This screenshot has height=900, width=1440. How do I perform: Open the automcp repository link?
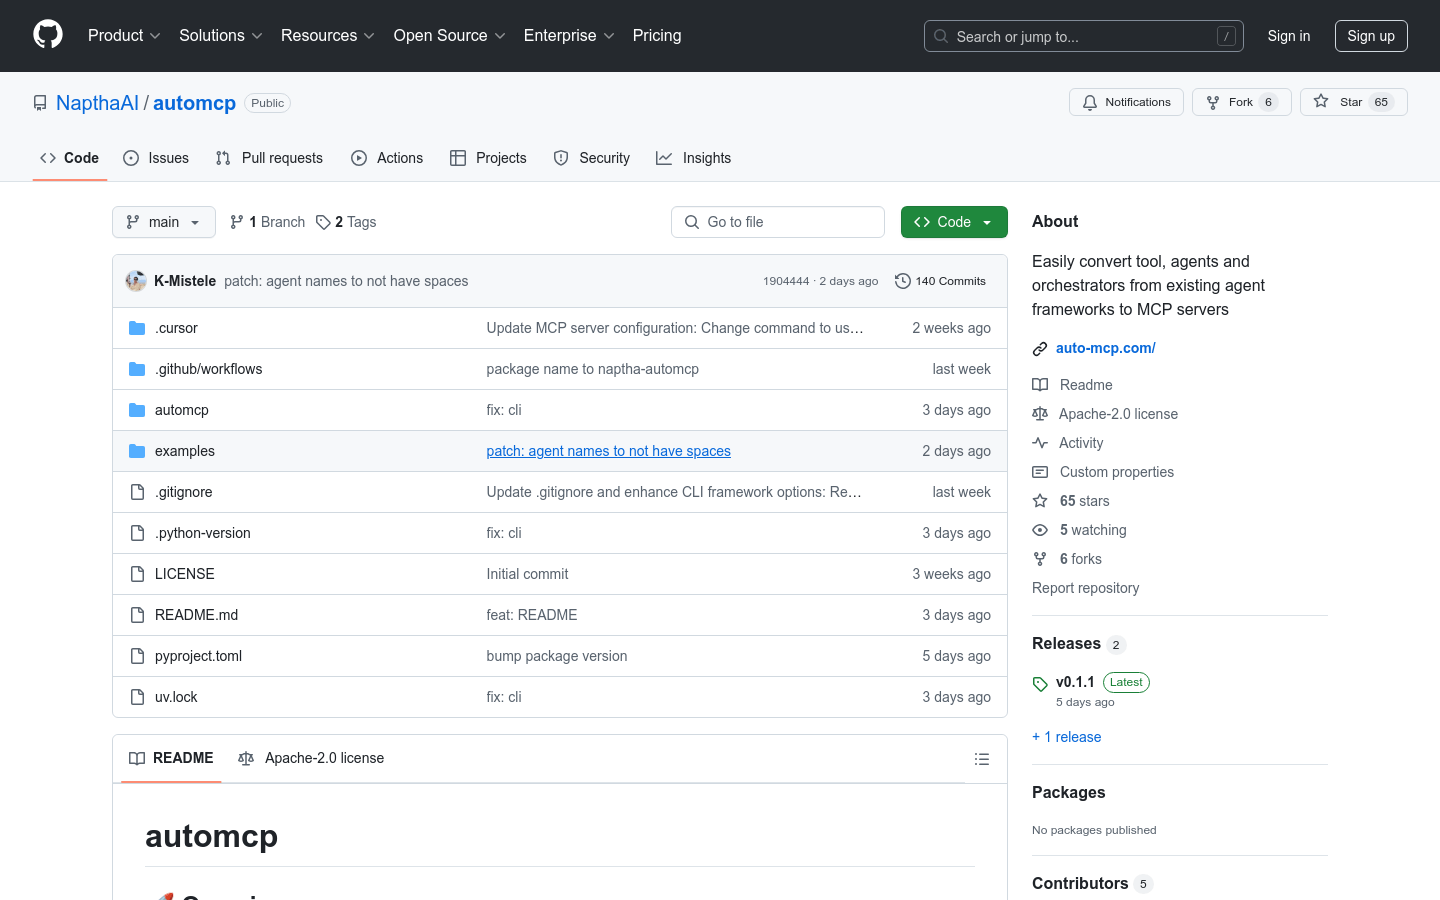tap(194, 103)
